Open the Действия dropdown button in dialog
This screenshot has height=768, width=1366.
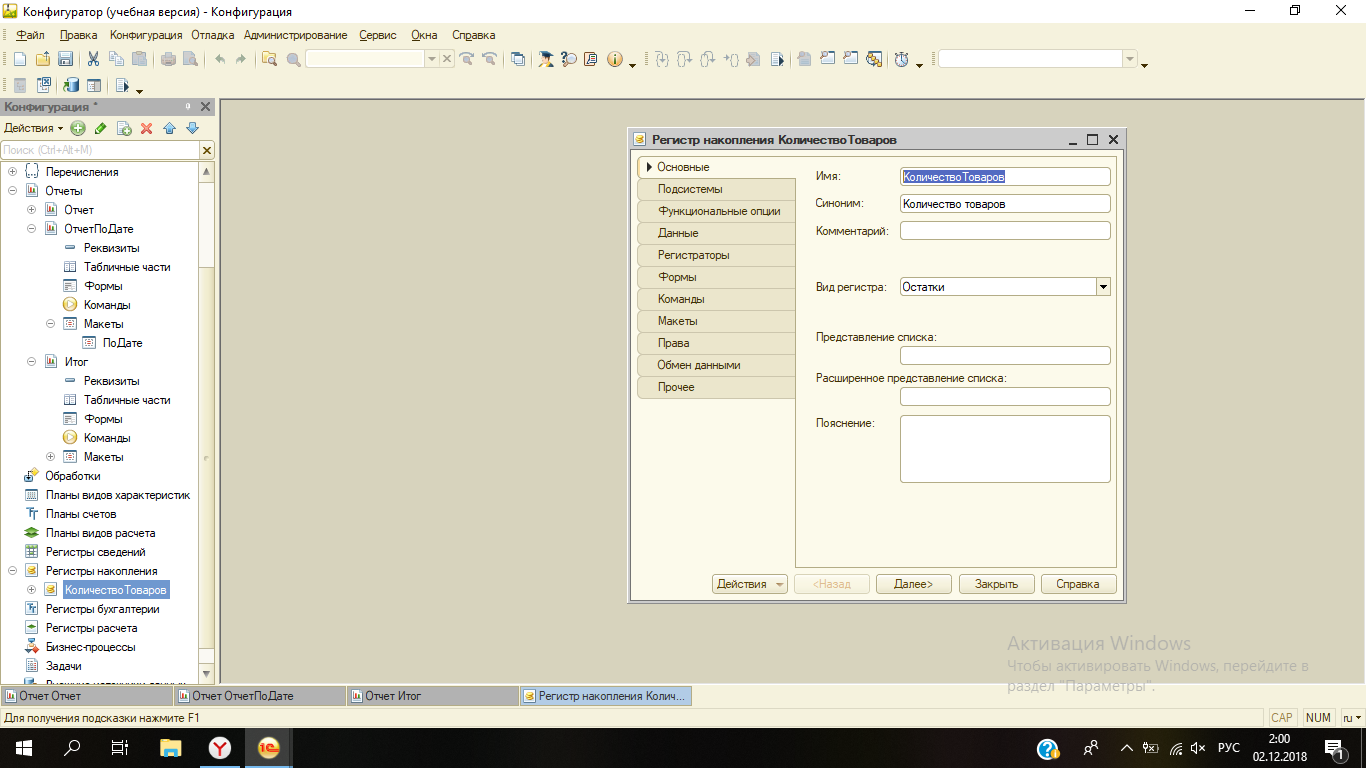(x=750, y=584)
